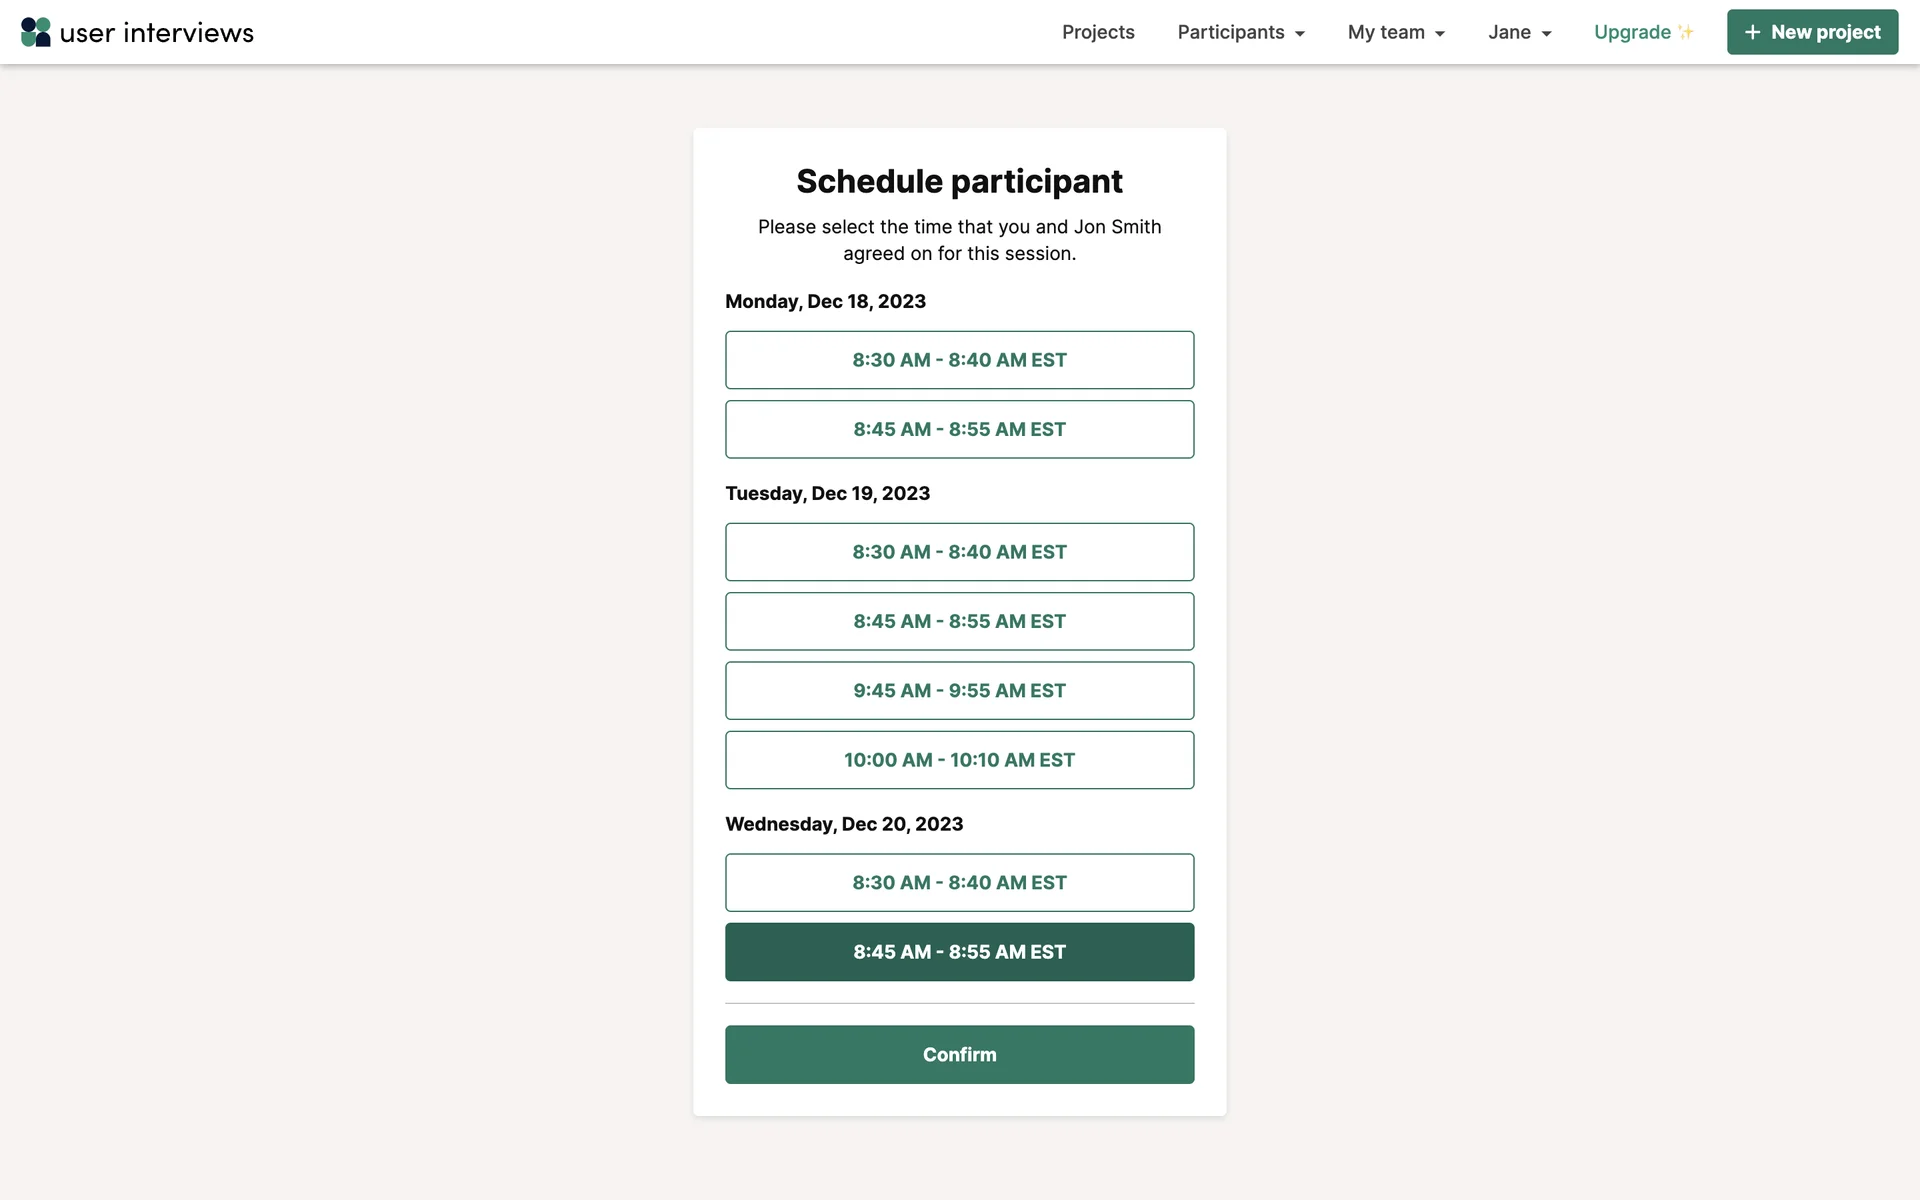Open the Projects menu item
This screenshot has height=1200, width=1920.
1098,32
